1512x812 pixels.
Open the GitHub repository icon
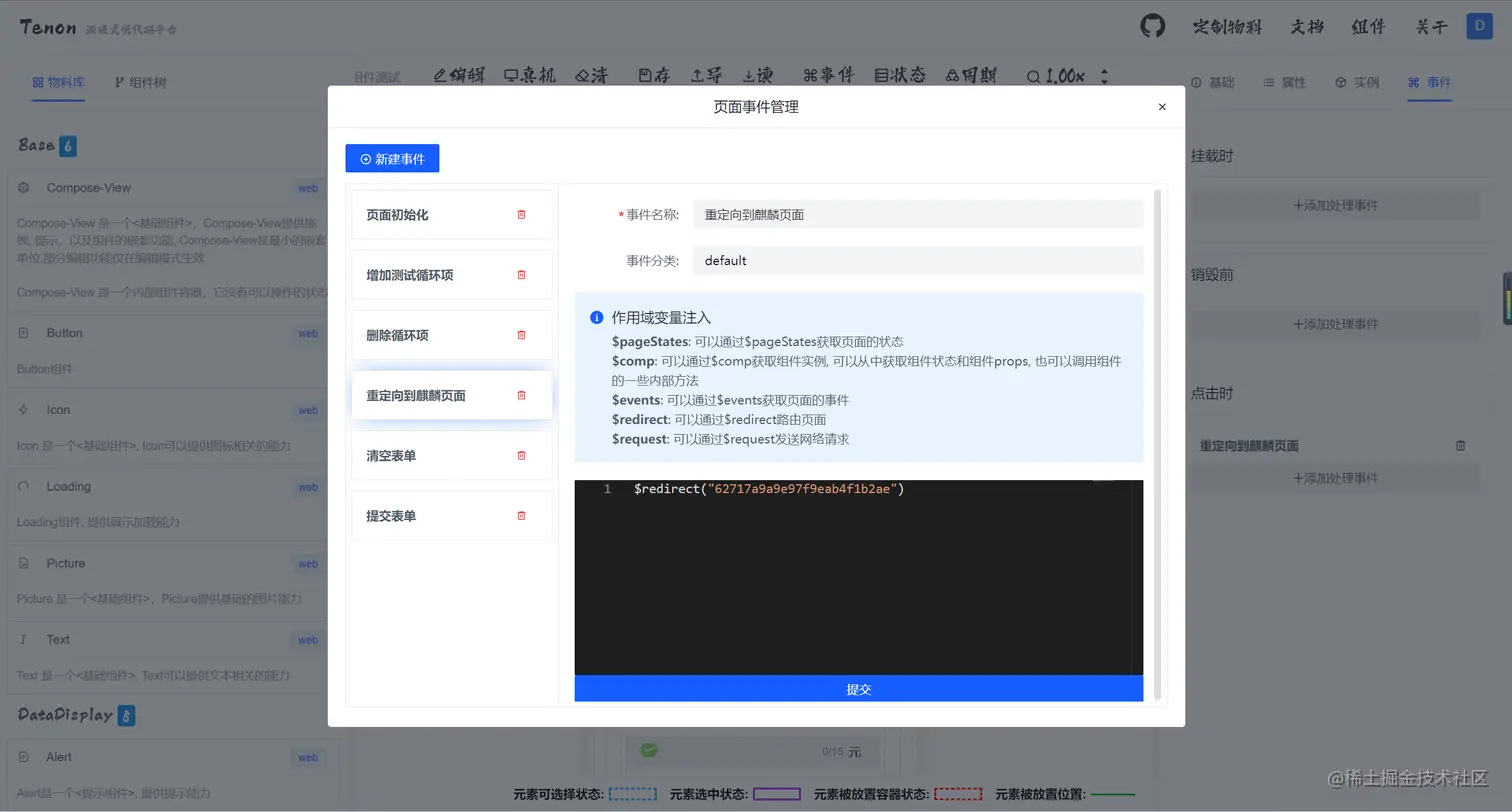[1153, 26]
